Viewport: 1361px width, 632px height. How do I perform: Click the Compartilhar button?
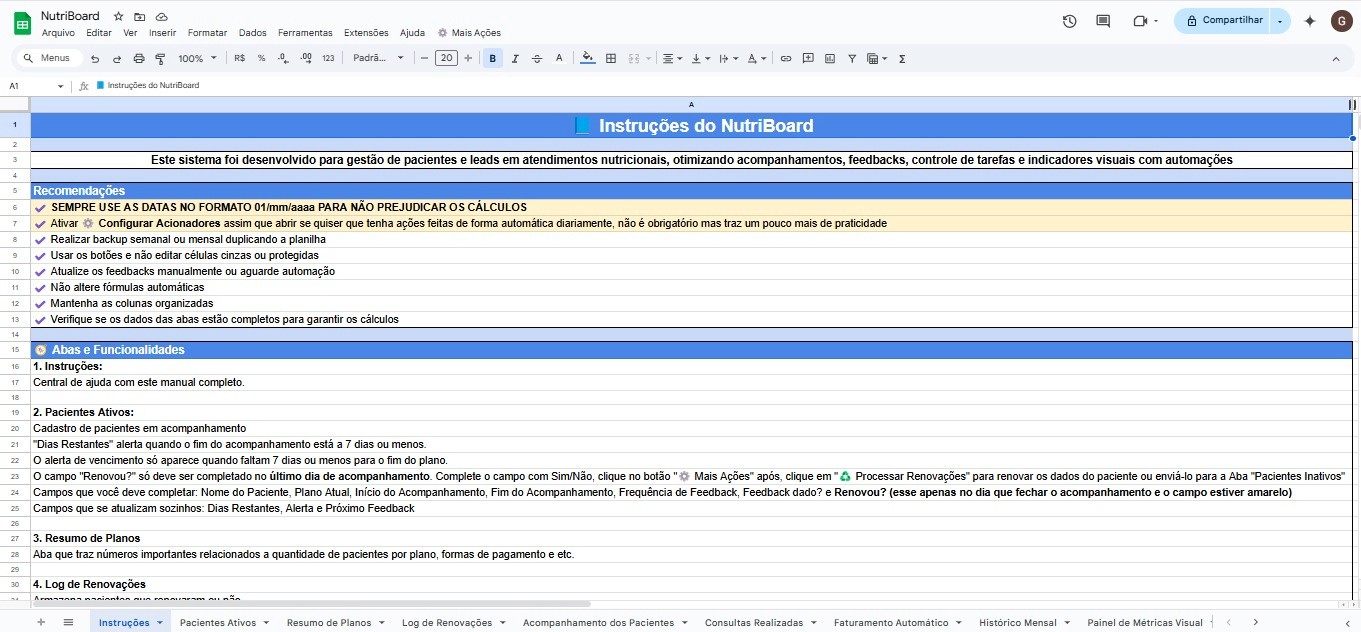(1222, 21)
